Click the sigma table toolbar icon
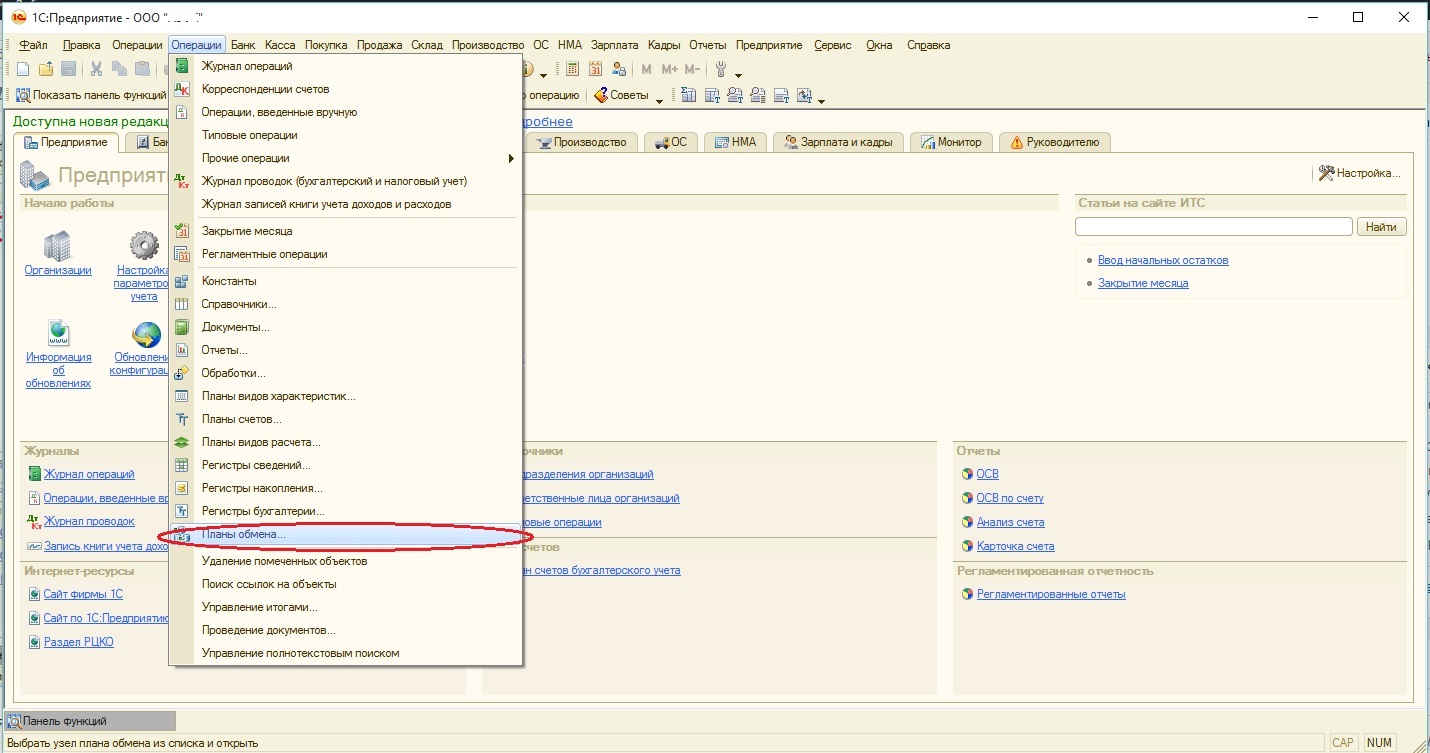The image size is (1430, 753). (x=689, y=96)
